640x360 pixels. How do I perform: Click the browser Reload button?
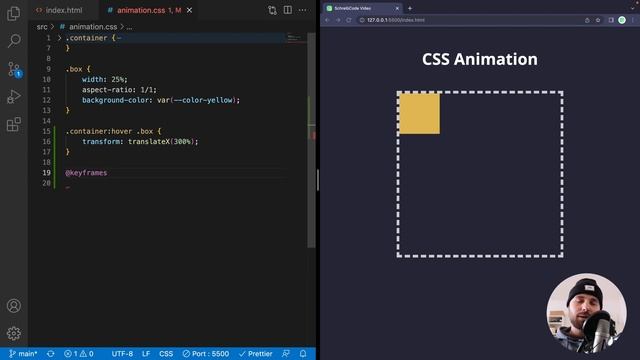[349, 20]
